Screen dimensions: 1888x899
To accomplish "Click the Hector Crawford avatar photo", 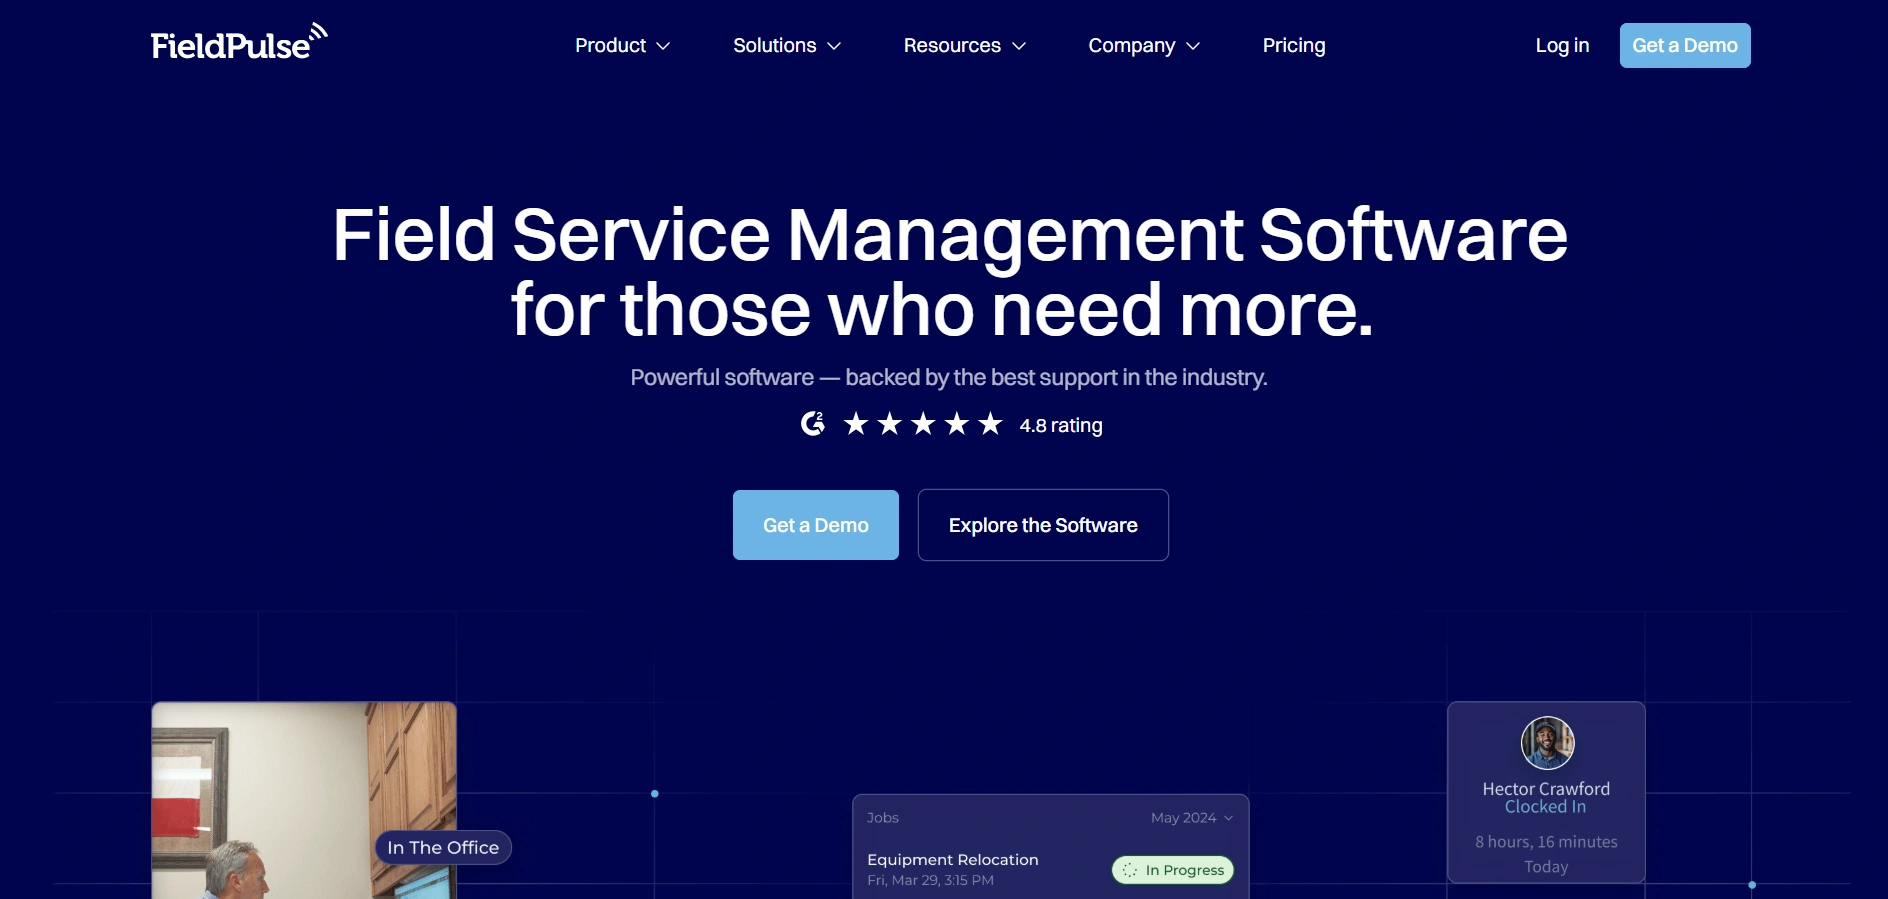I will 1547,743.
